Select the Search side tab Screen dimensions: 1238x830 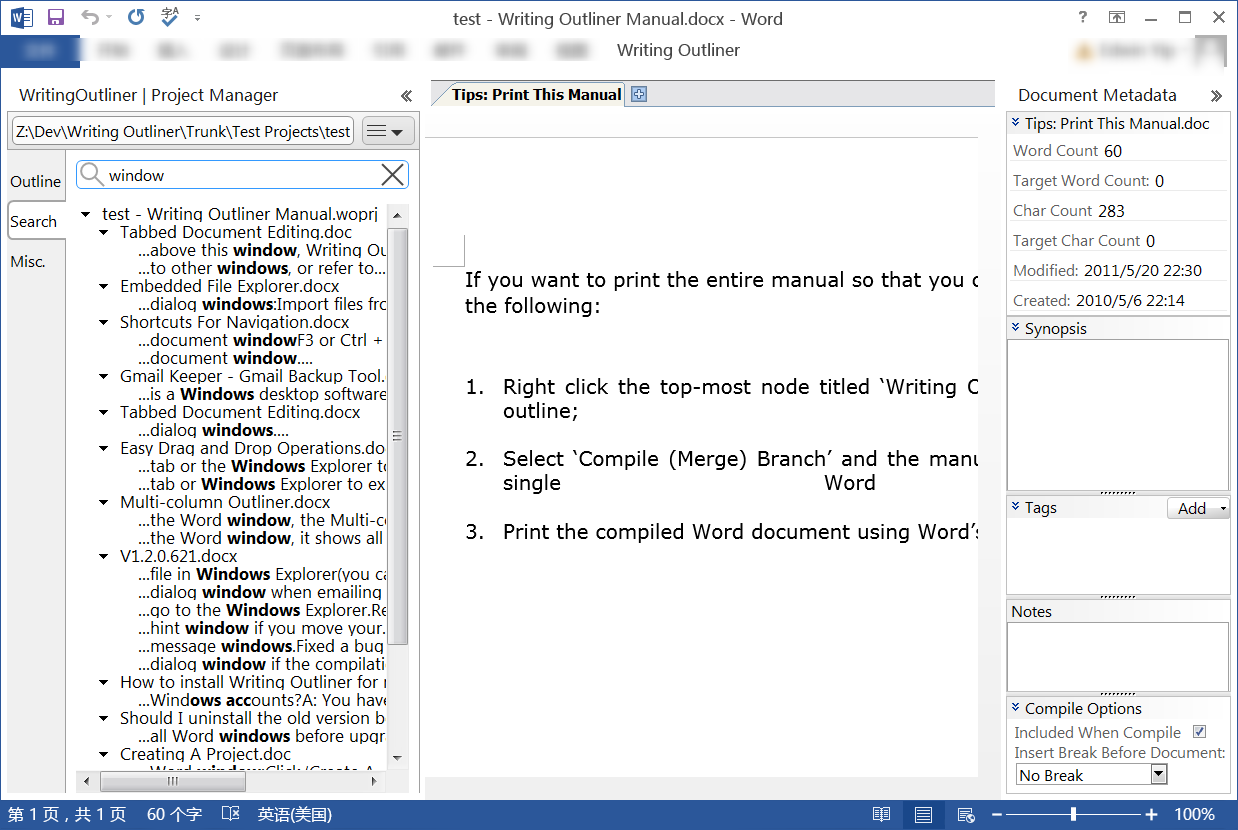point(36,221)
